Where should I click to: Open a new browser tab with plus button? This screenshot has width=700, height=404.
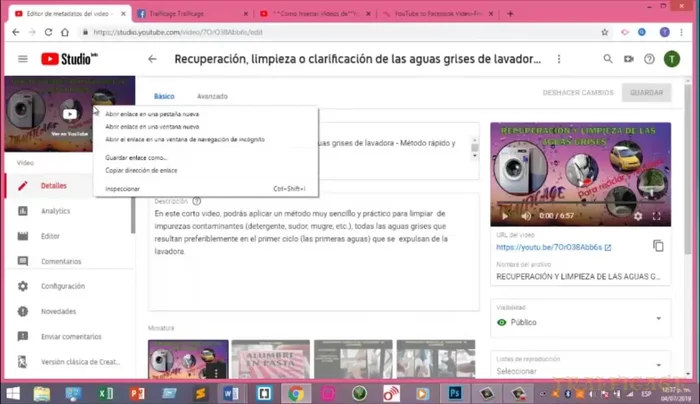point(510,14)
